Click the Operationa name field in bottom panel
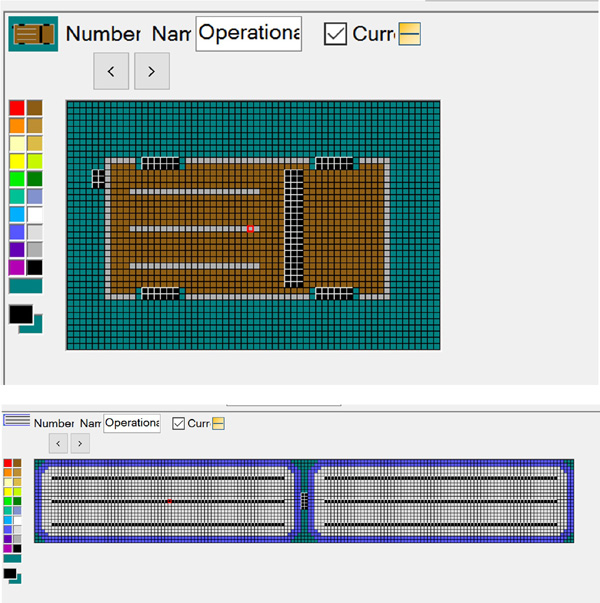Viewport: 600px width, 603px height. click(132, 423)
